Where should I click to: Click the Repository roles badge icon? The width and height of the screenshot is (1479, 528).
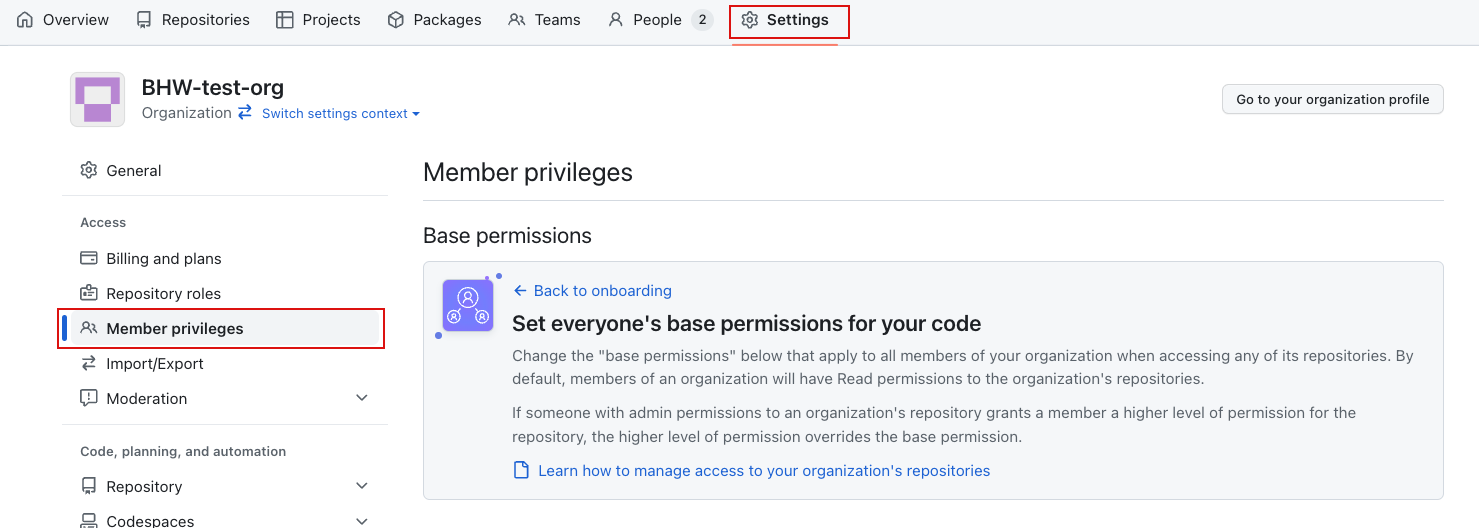(89, 293)
